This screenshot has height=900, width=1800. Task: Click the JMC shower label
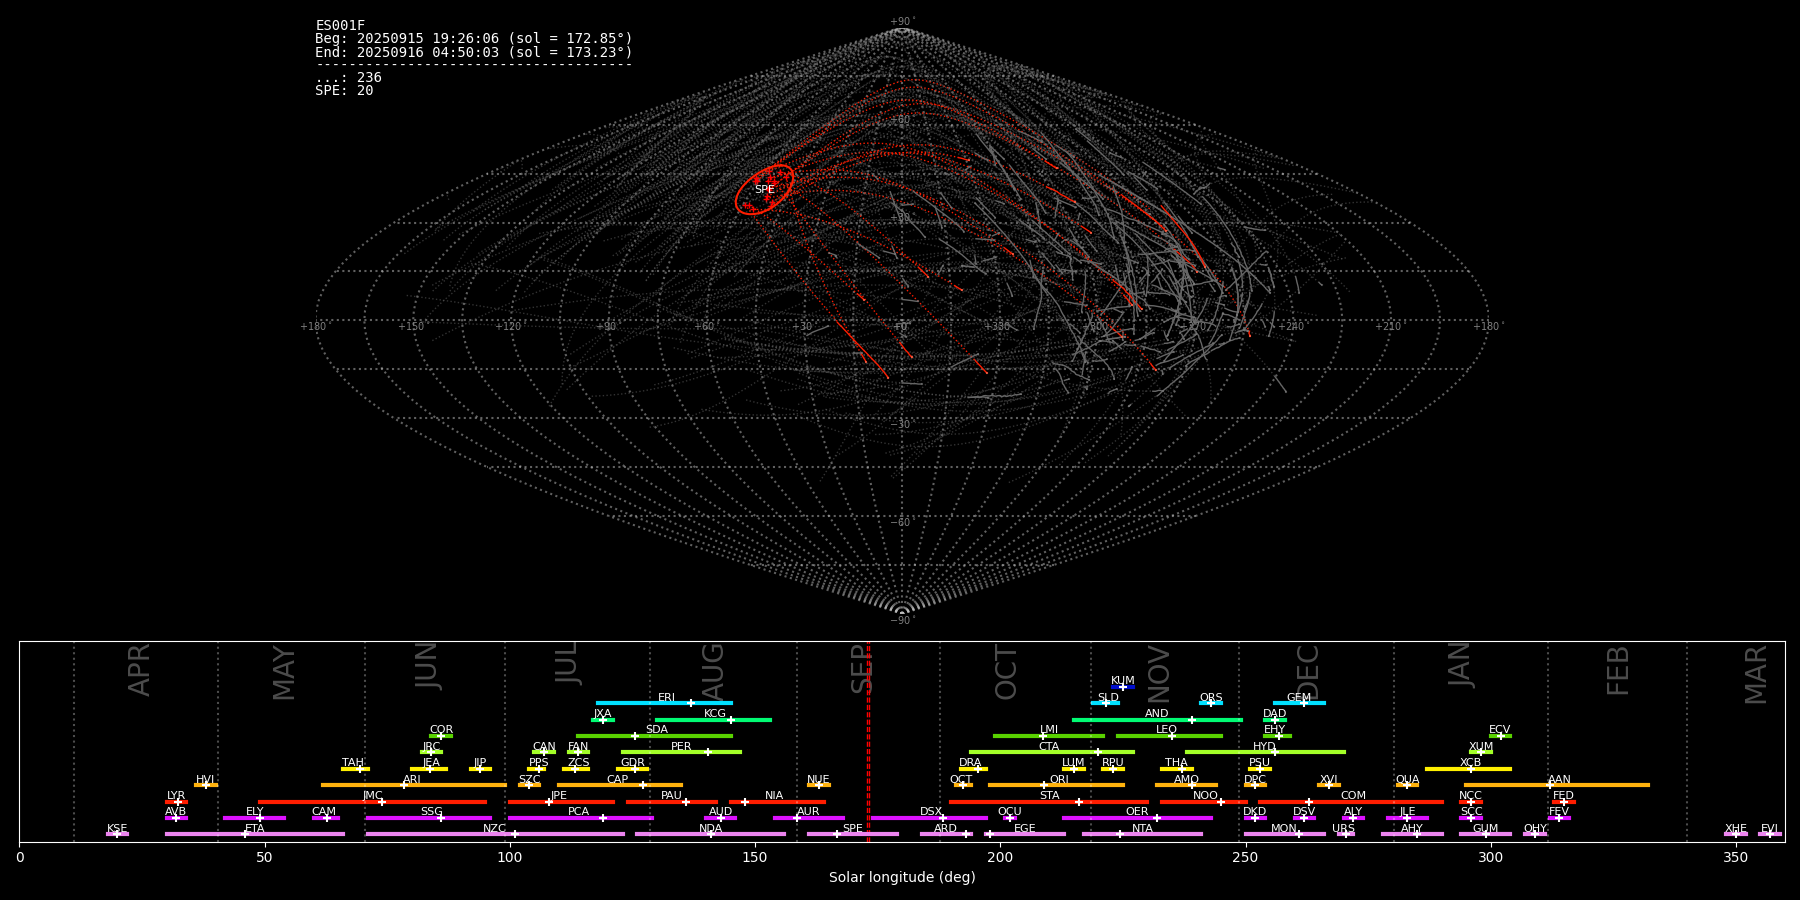(x=373, y=796)
